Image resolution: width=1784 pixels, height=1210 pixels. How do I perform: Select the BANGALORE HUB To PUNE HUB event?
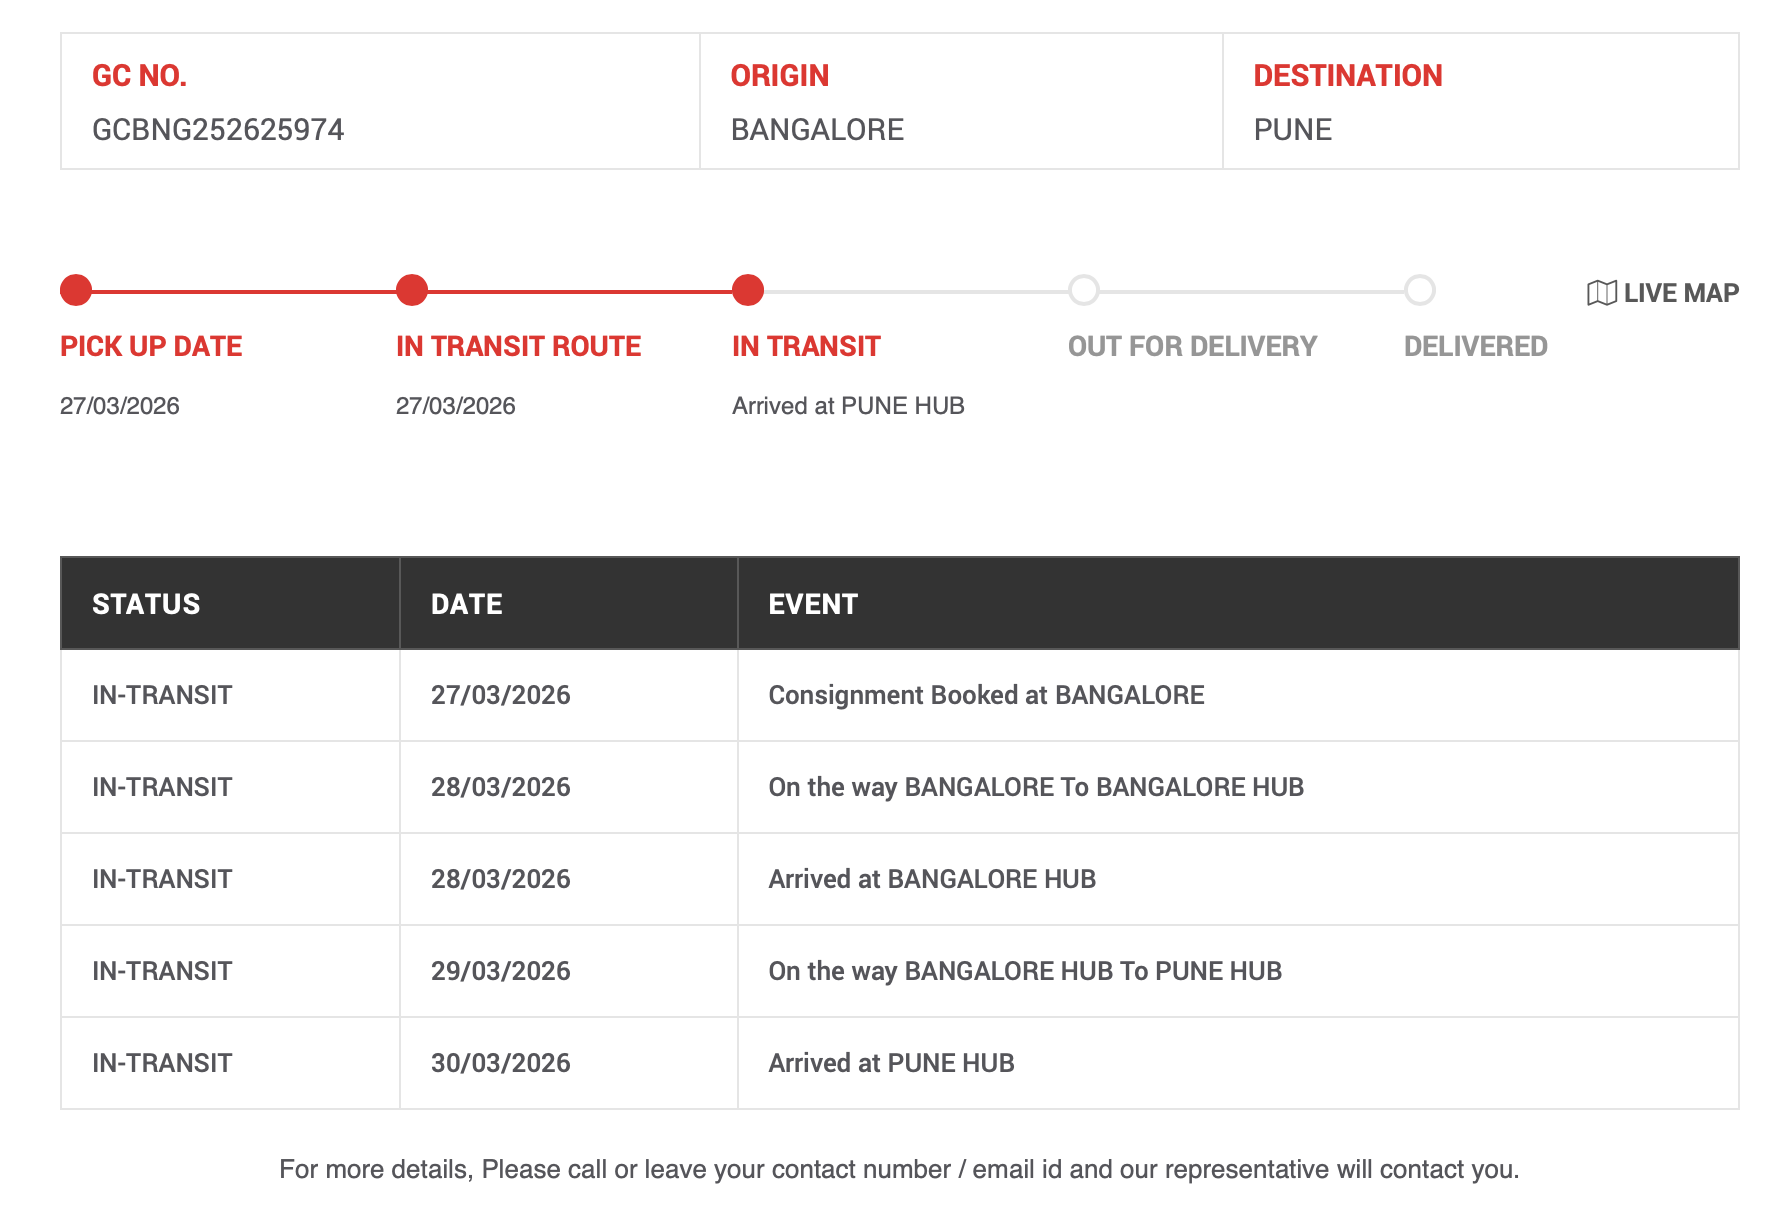click(1025, 971)
